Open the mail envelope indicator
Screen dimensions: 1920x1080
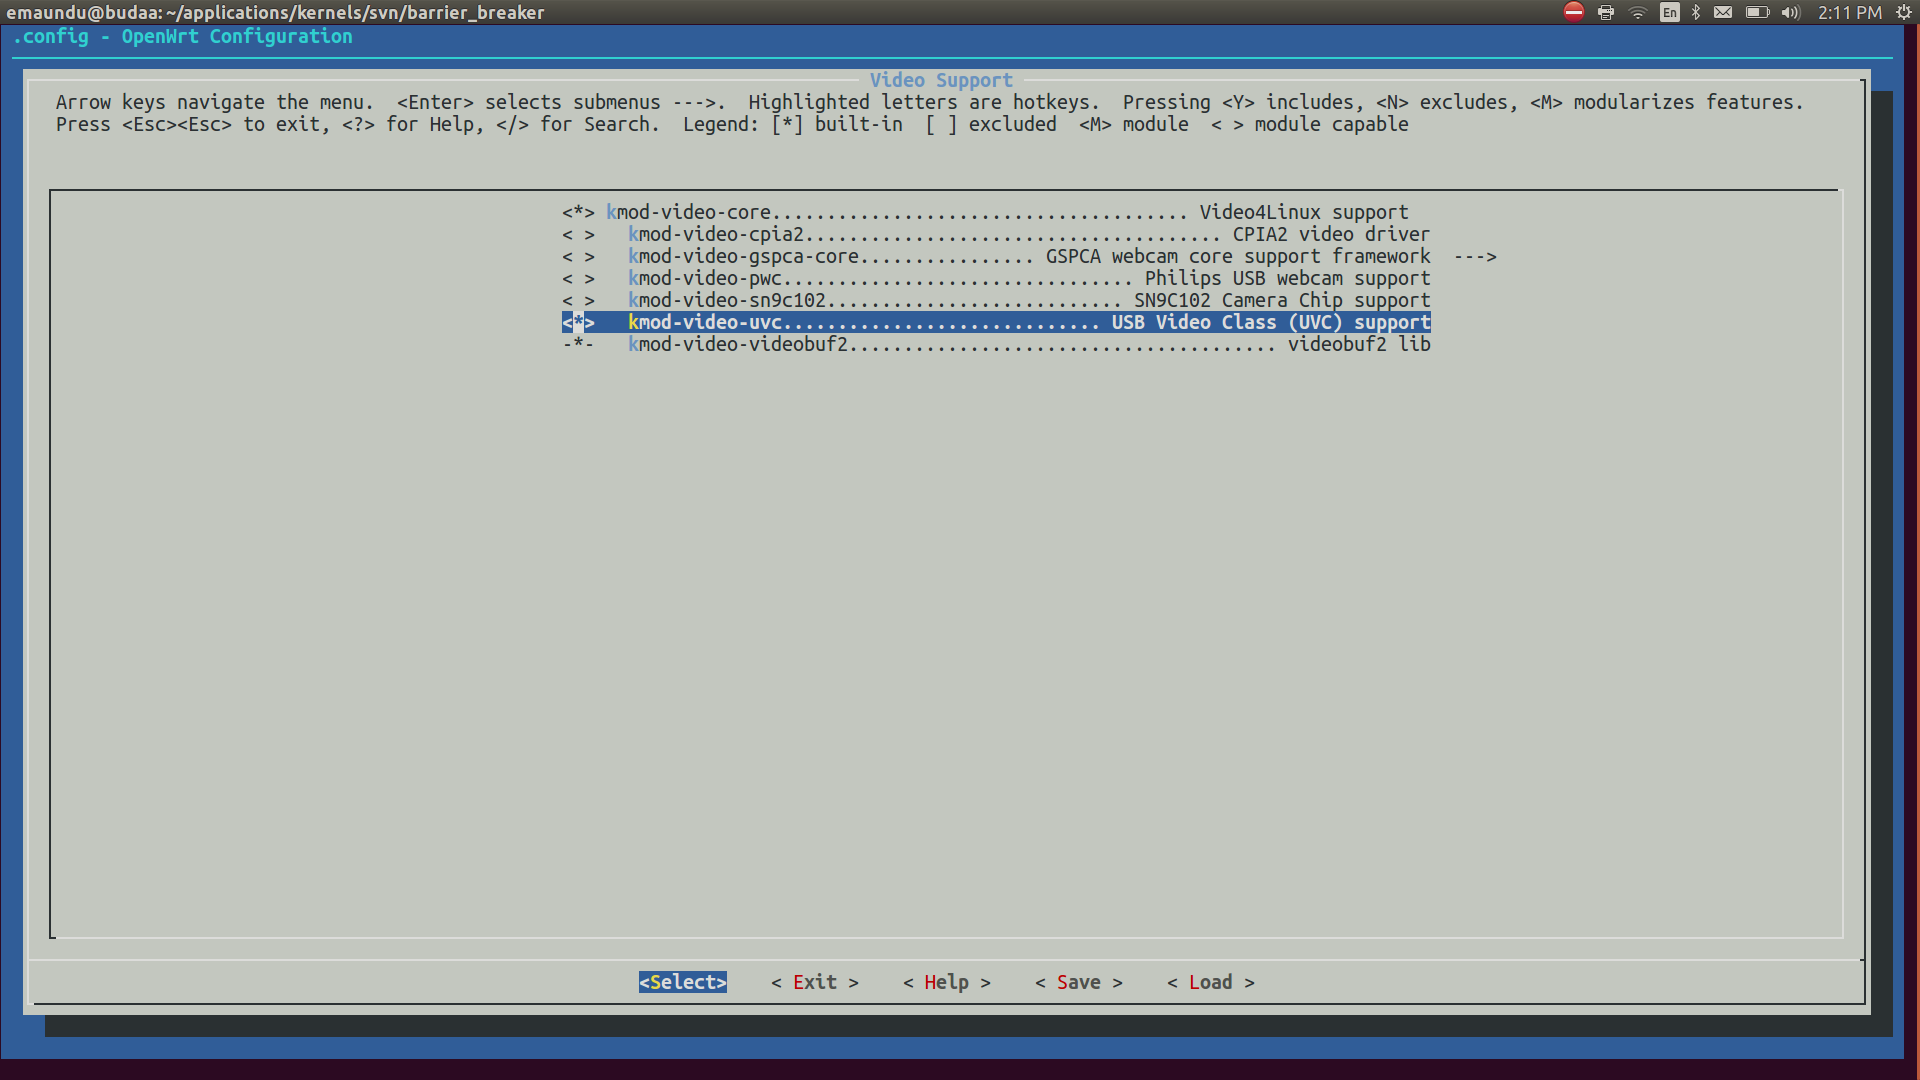click(1723, 12)
